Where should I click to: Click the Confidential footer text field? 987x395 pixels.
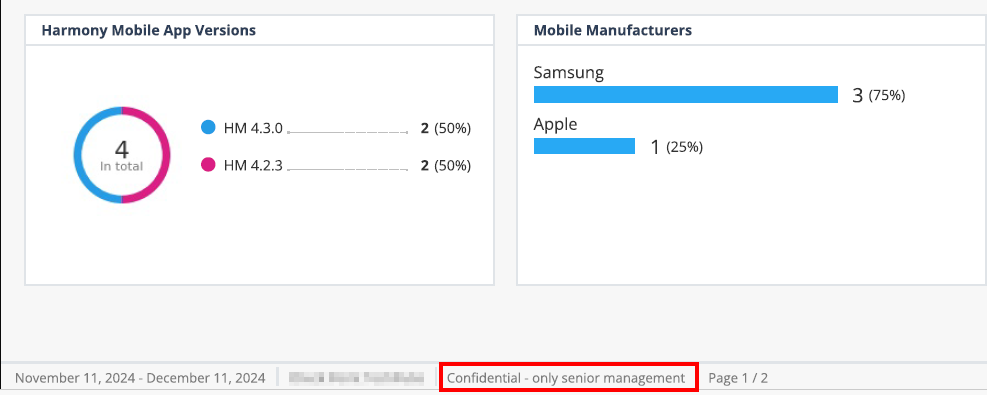point(568,377)
